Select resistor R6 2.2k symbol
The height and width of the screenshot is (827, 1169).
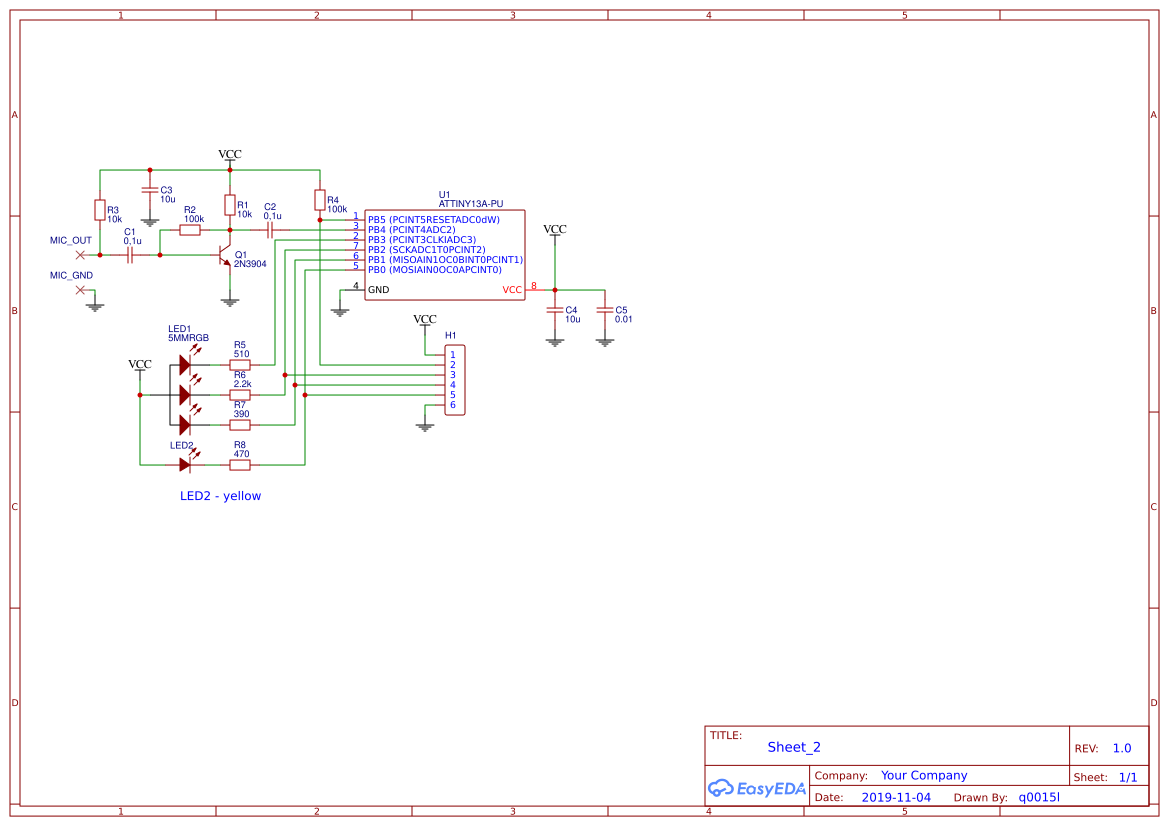[x=240, y=394]
